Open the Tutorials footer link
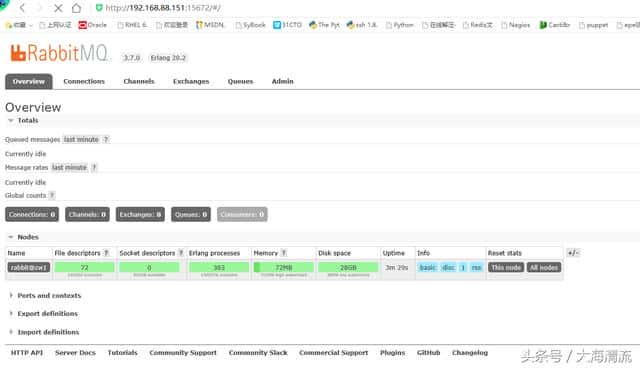The height and width of the screenshot is (368, 640). (x=122, y=352)
